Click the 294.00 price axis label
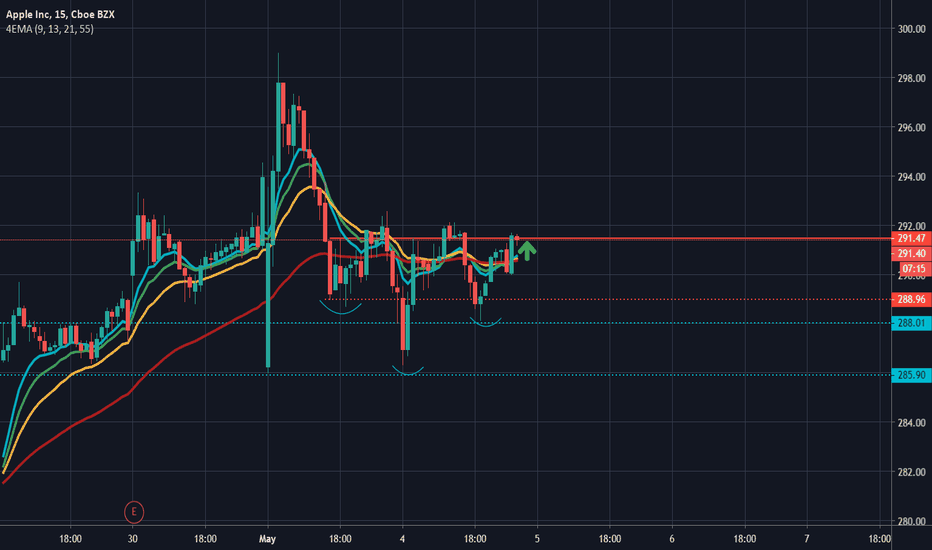 pyautogui.click(x=911, y=177)
